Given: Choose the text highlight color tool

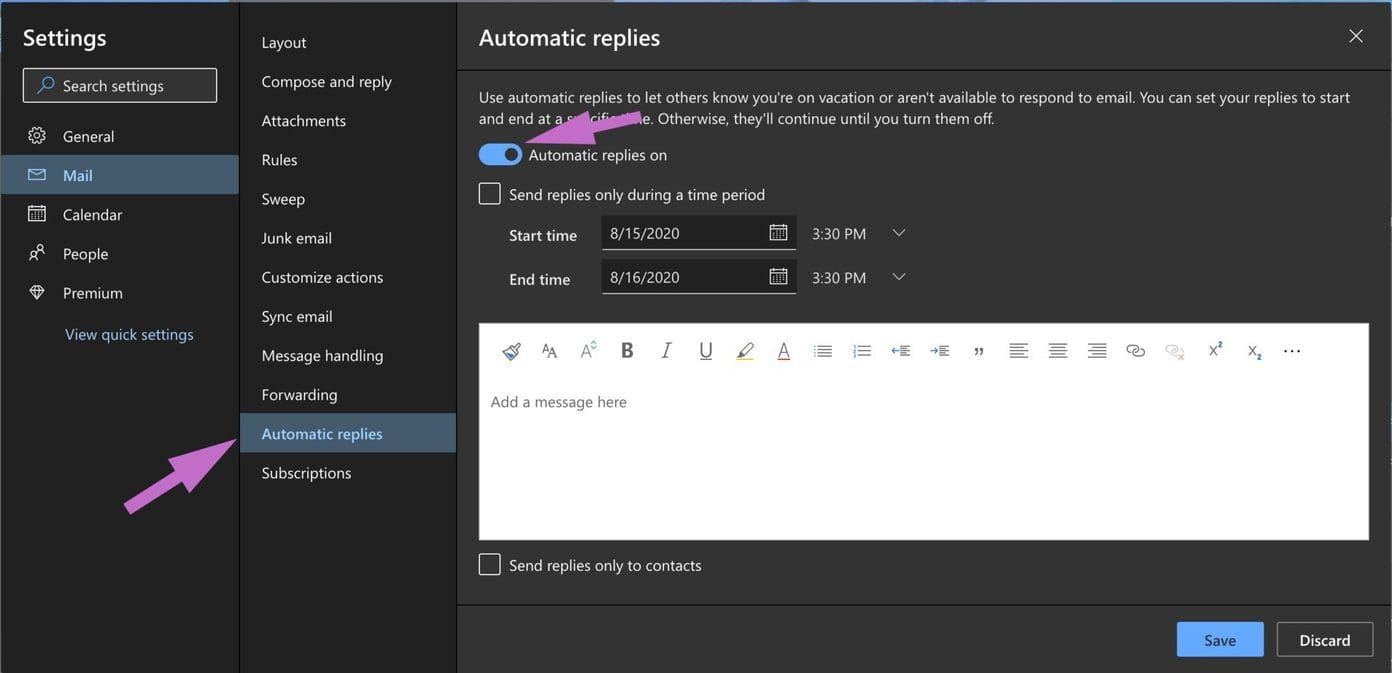Looking at the screenshot, I should point(745,351).
